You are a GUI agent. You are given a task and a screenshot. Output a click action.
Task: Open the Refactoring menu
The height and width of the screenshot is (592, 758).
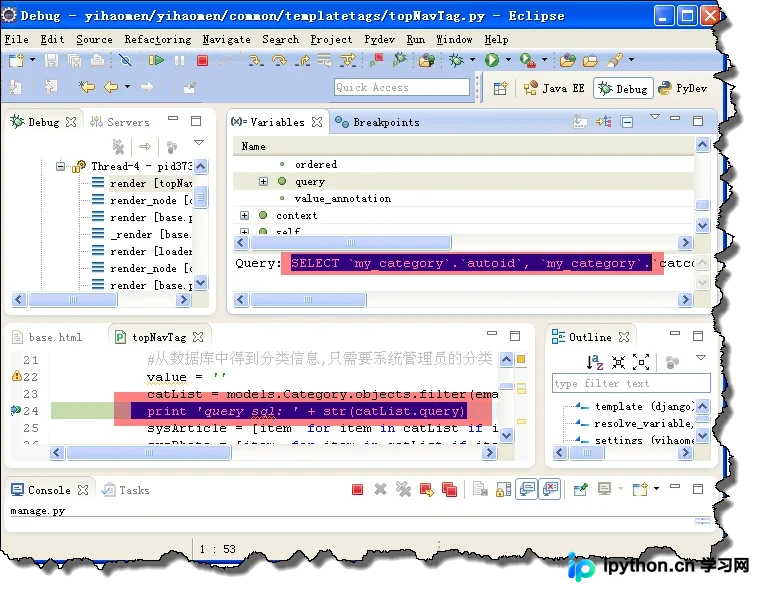pyautogui.click(x=158, y=39)
